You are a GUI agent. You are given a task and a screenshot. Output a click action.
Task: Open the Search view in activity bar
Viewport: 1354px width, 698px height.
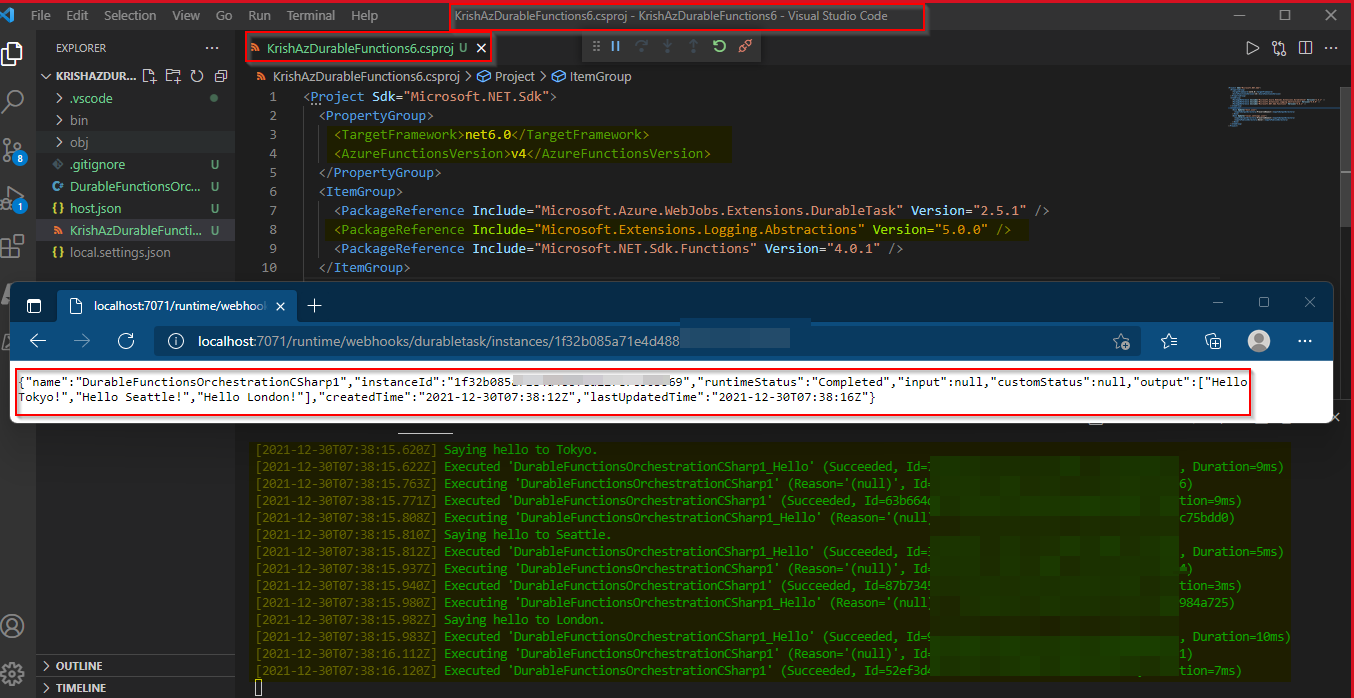pyautogui.click(x=13, y=101)
